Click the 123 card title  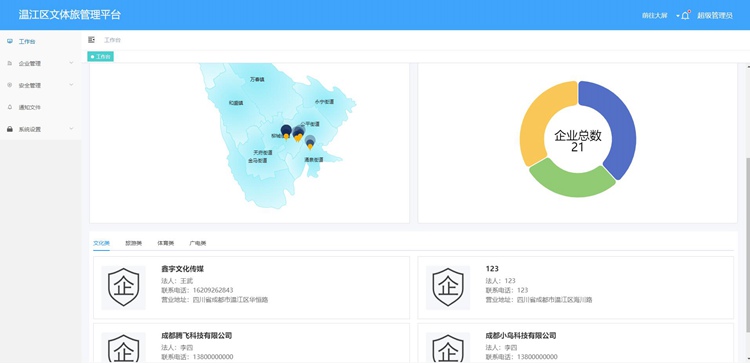pos(492,269)
